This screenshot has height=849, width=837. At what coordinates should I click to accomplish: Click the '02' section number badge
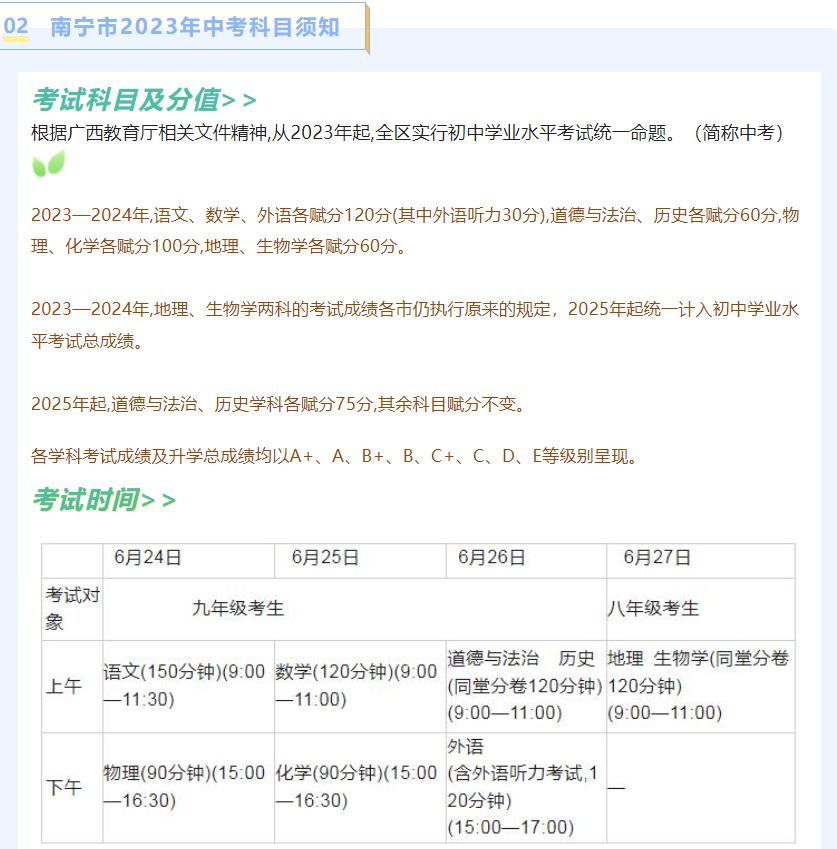(16, 26)
